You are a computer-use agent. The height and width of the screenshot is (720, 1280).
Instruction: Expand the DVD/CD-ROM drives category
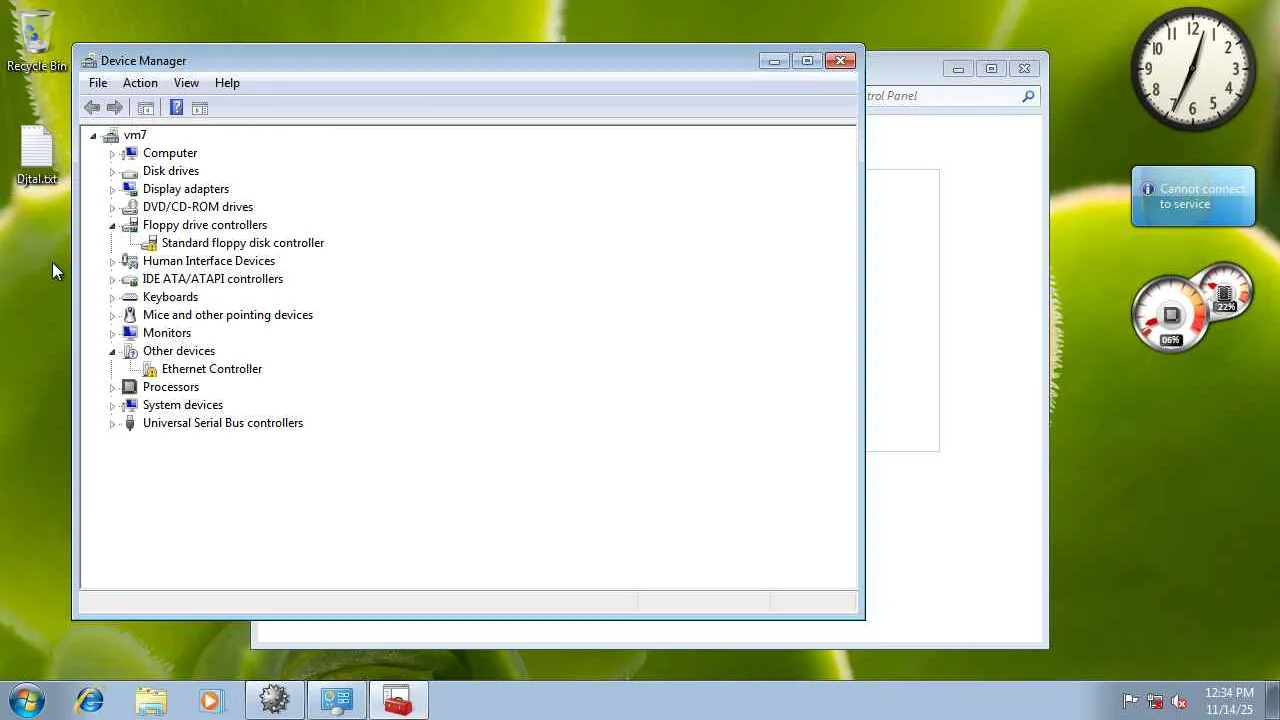112,208
